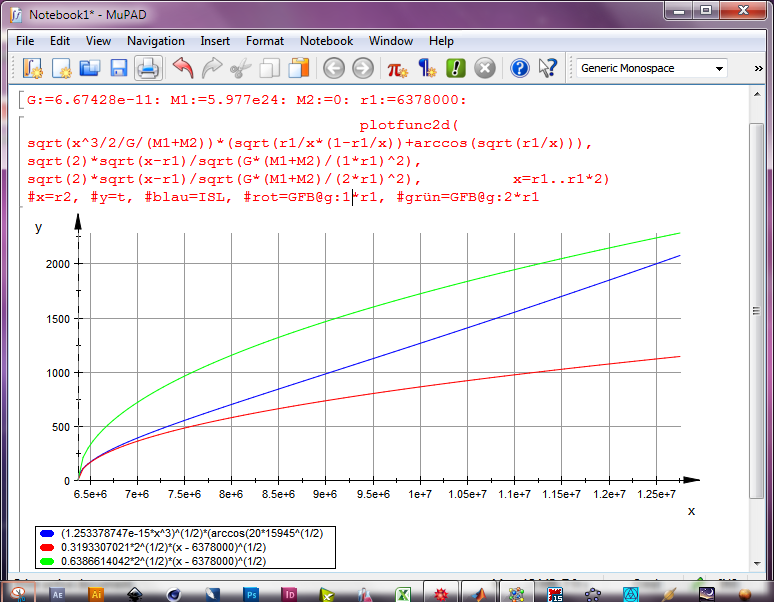The width and height of the screenshot is (774, 602).
Task: Click legend entry (1.253378747e-15*x^3)
Action: pyautogui.click(x=192, y=533)
